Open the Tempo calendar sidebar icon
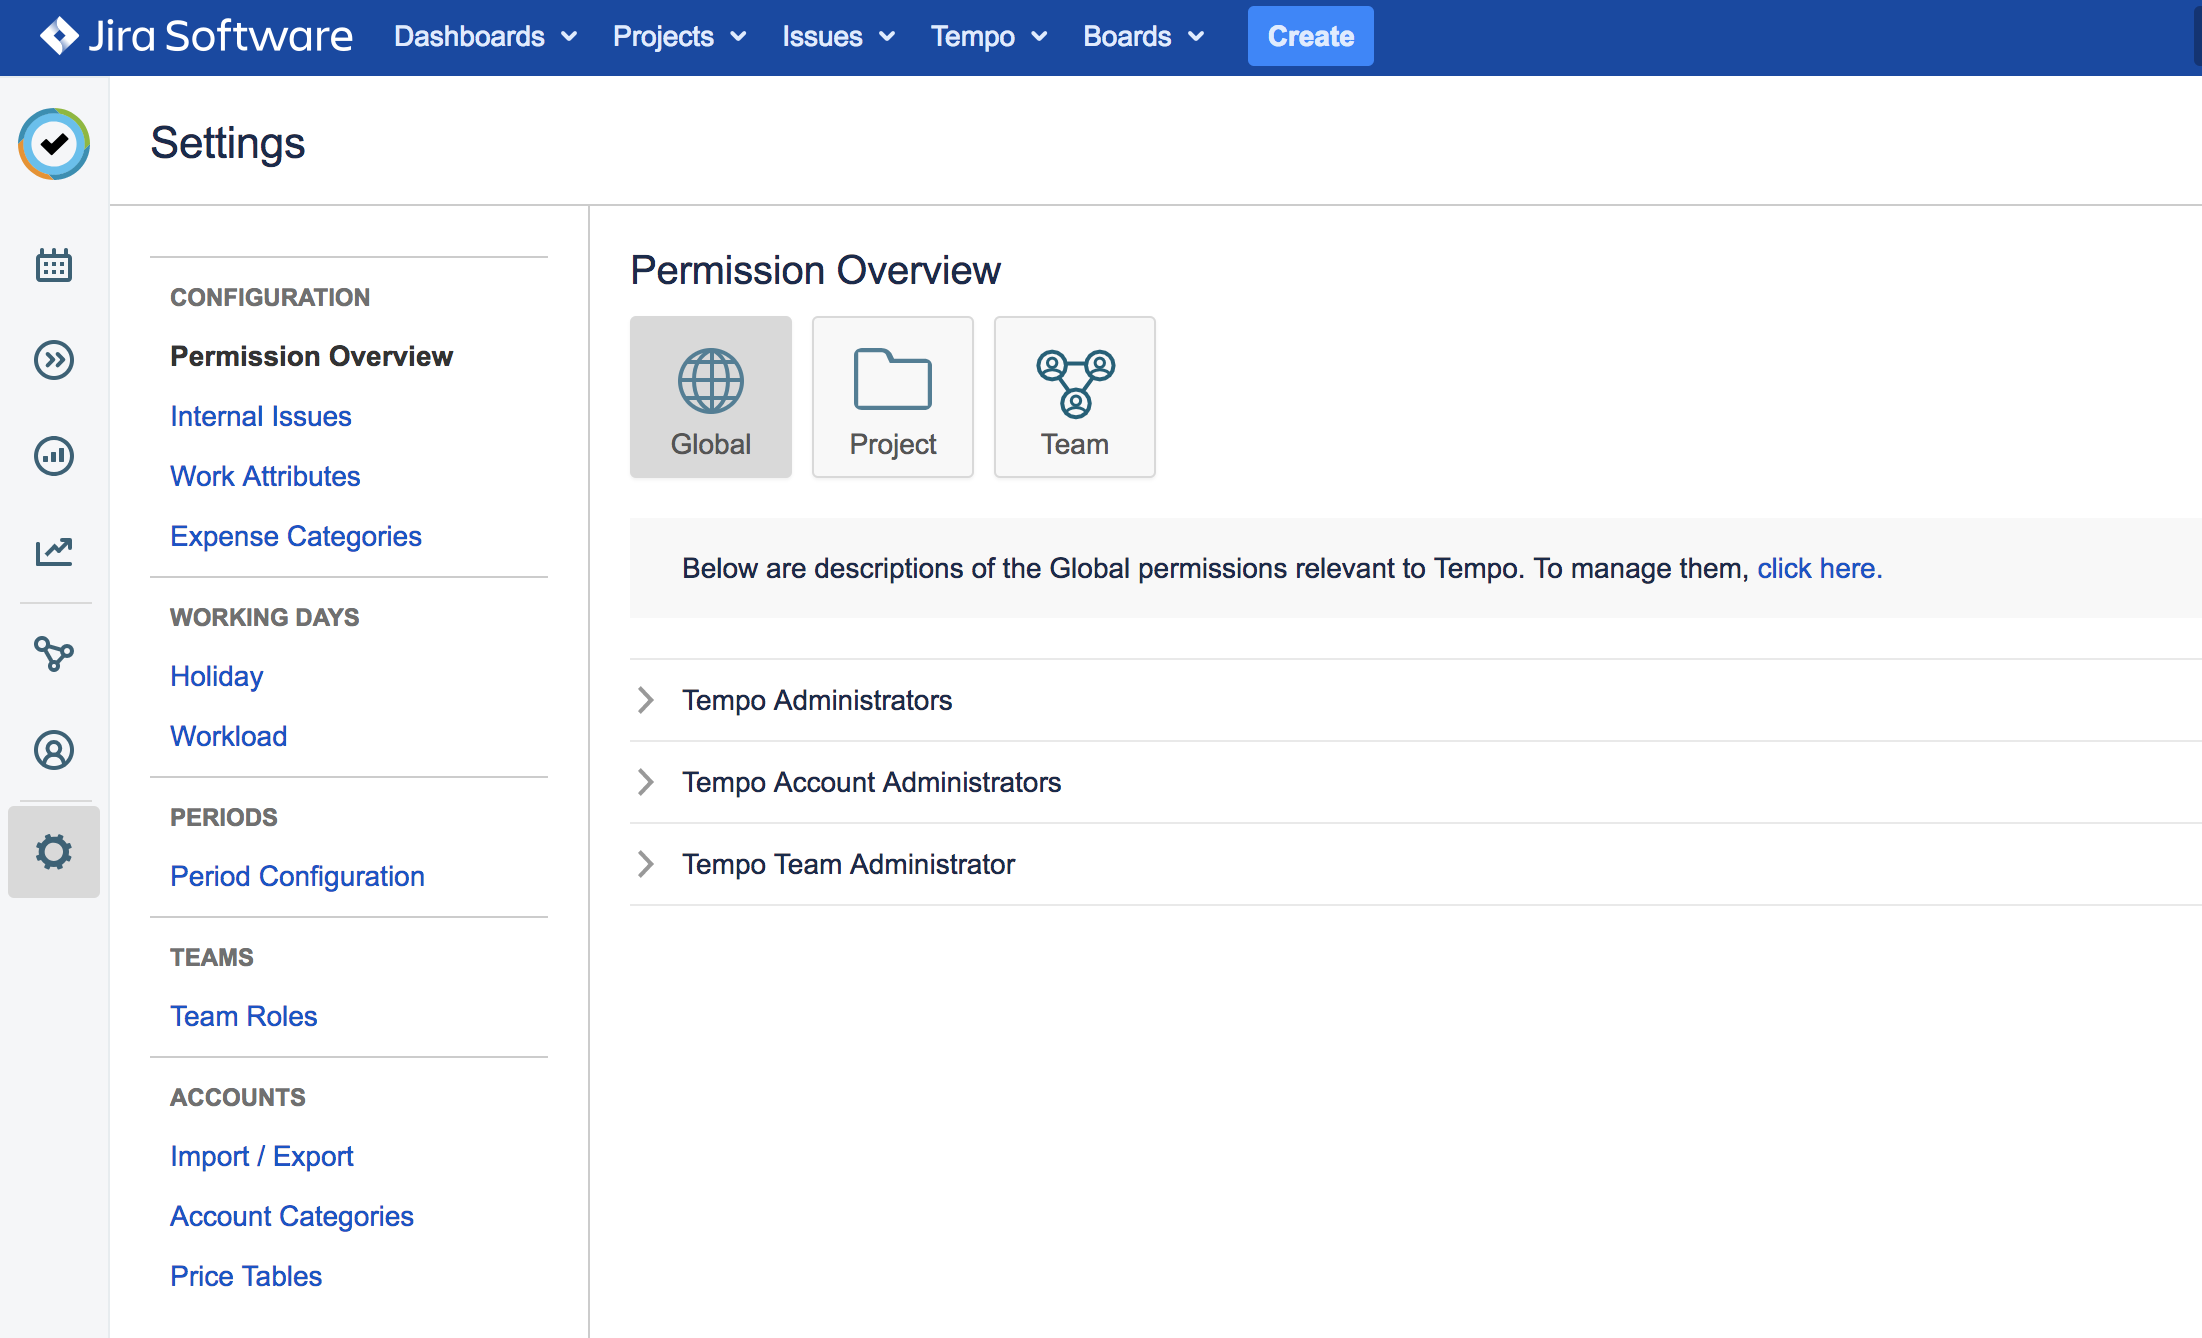2202x1338 pixels. pyautogui.click(x=54, y=265)
